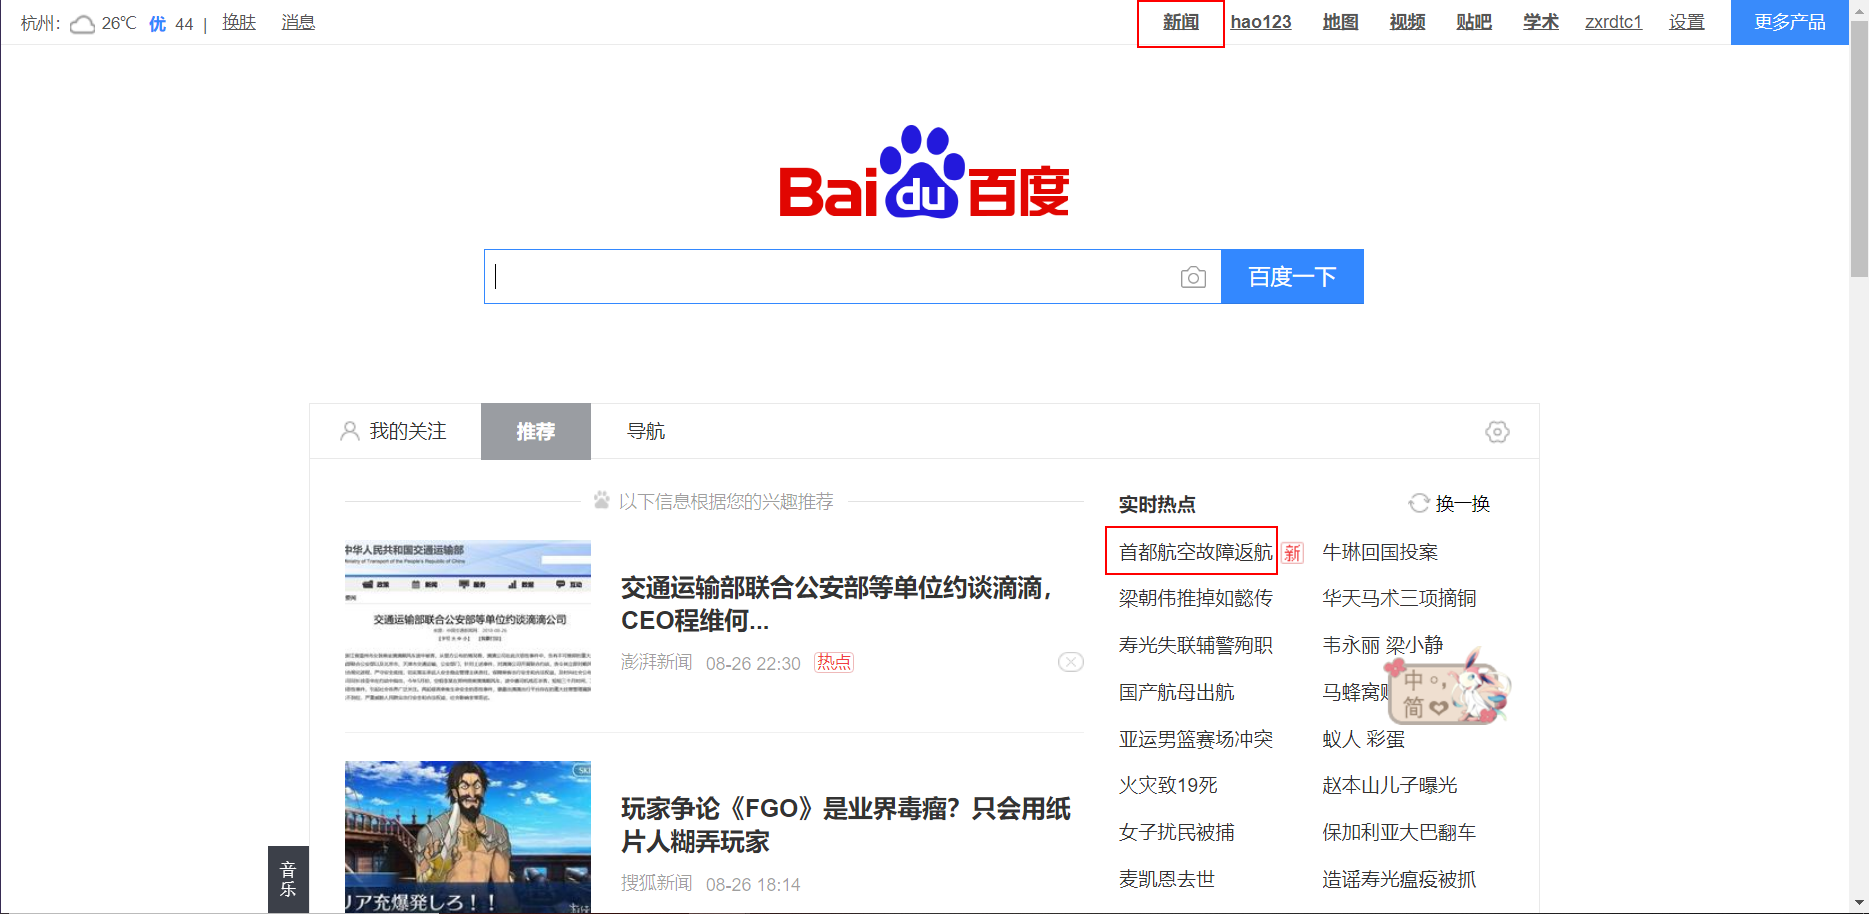Dismiss the 交通运输部 article with the X icon

[1071, 662]
